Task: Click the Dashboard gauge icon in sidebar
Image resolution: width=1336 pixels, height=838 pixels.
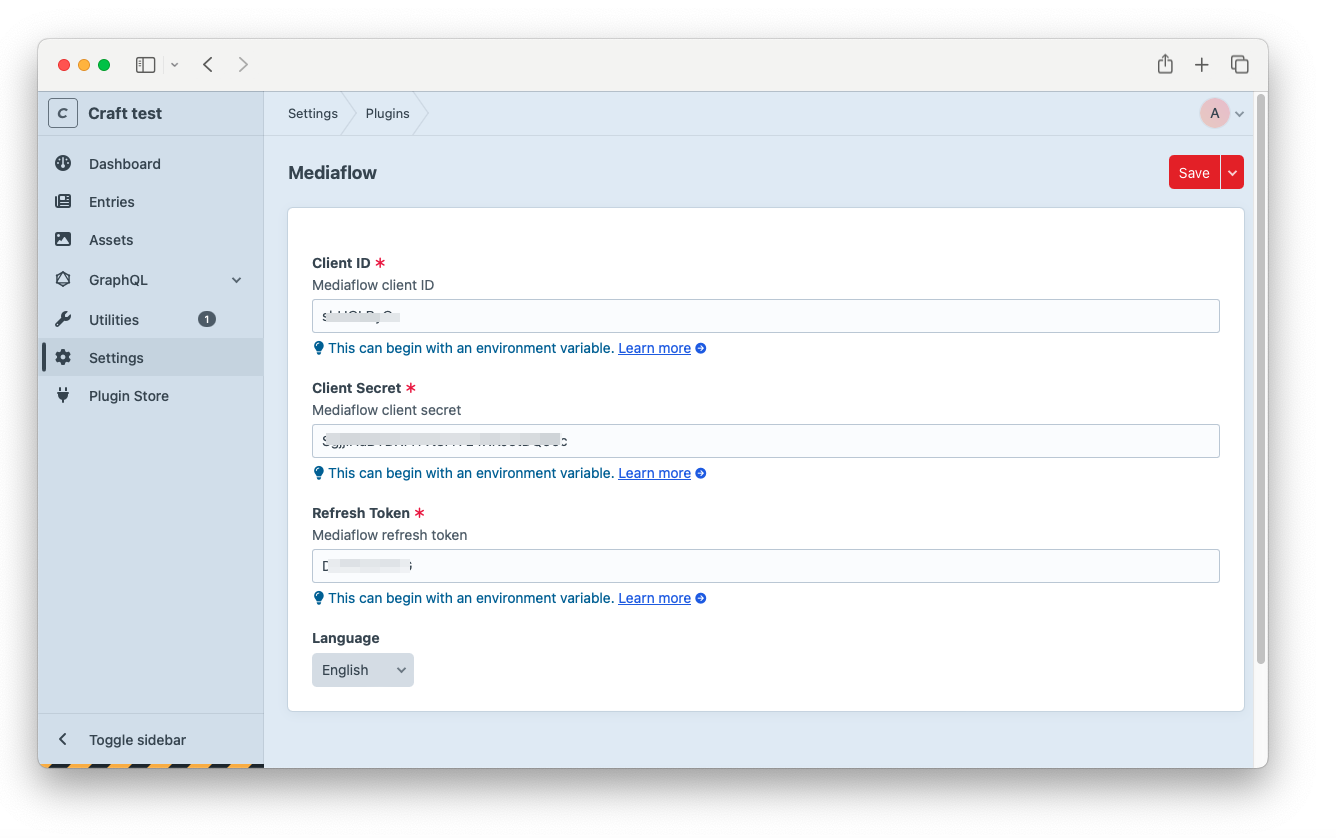Action: click(x=63, y=163)
